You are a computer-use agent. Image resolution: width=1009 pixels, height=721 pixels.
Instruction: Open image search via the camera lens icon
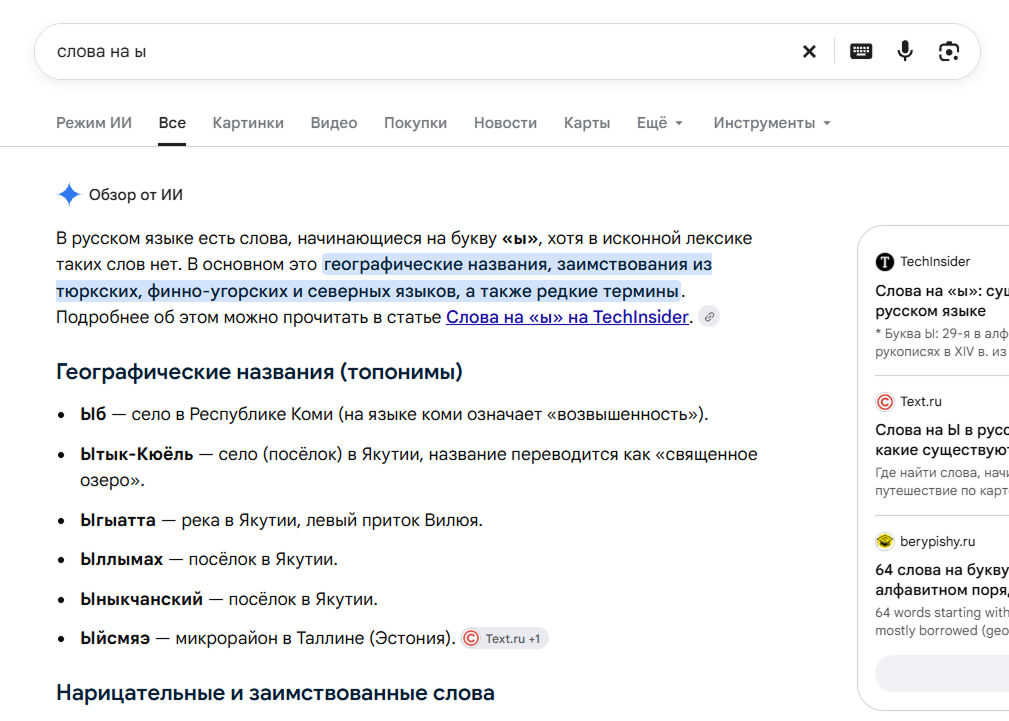(x=949, y=52)
